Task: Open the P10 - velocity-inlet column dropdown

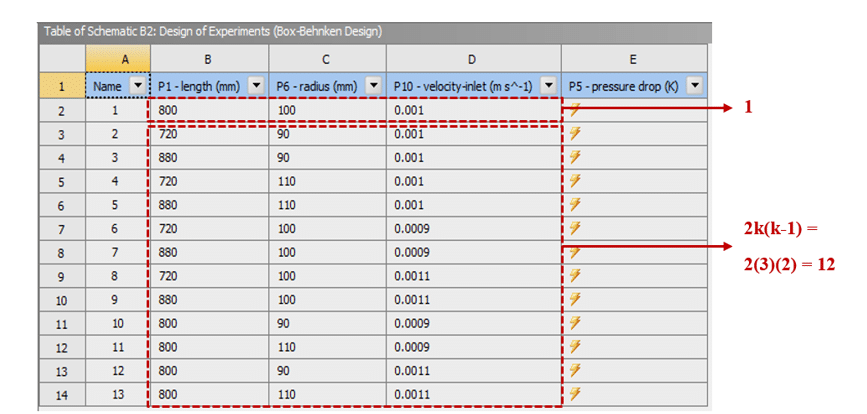Action: [547, 86]
